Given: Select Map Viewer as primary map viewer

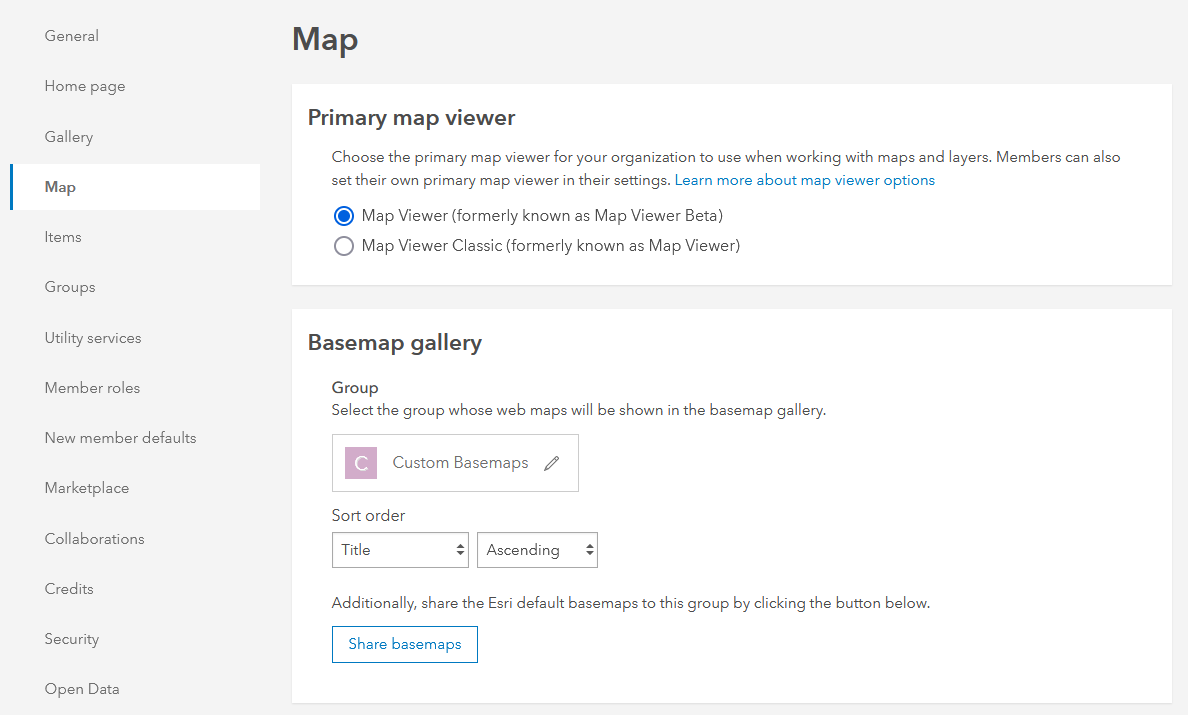Looking at the screenshot, I should pos(344,215).
